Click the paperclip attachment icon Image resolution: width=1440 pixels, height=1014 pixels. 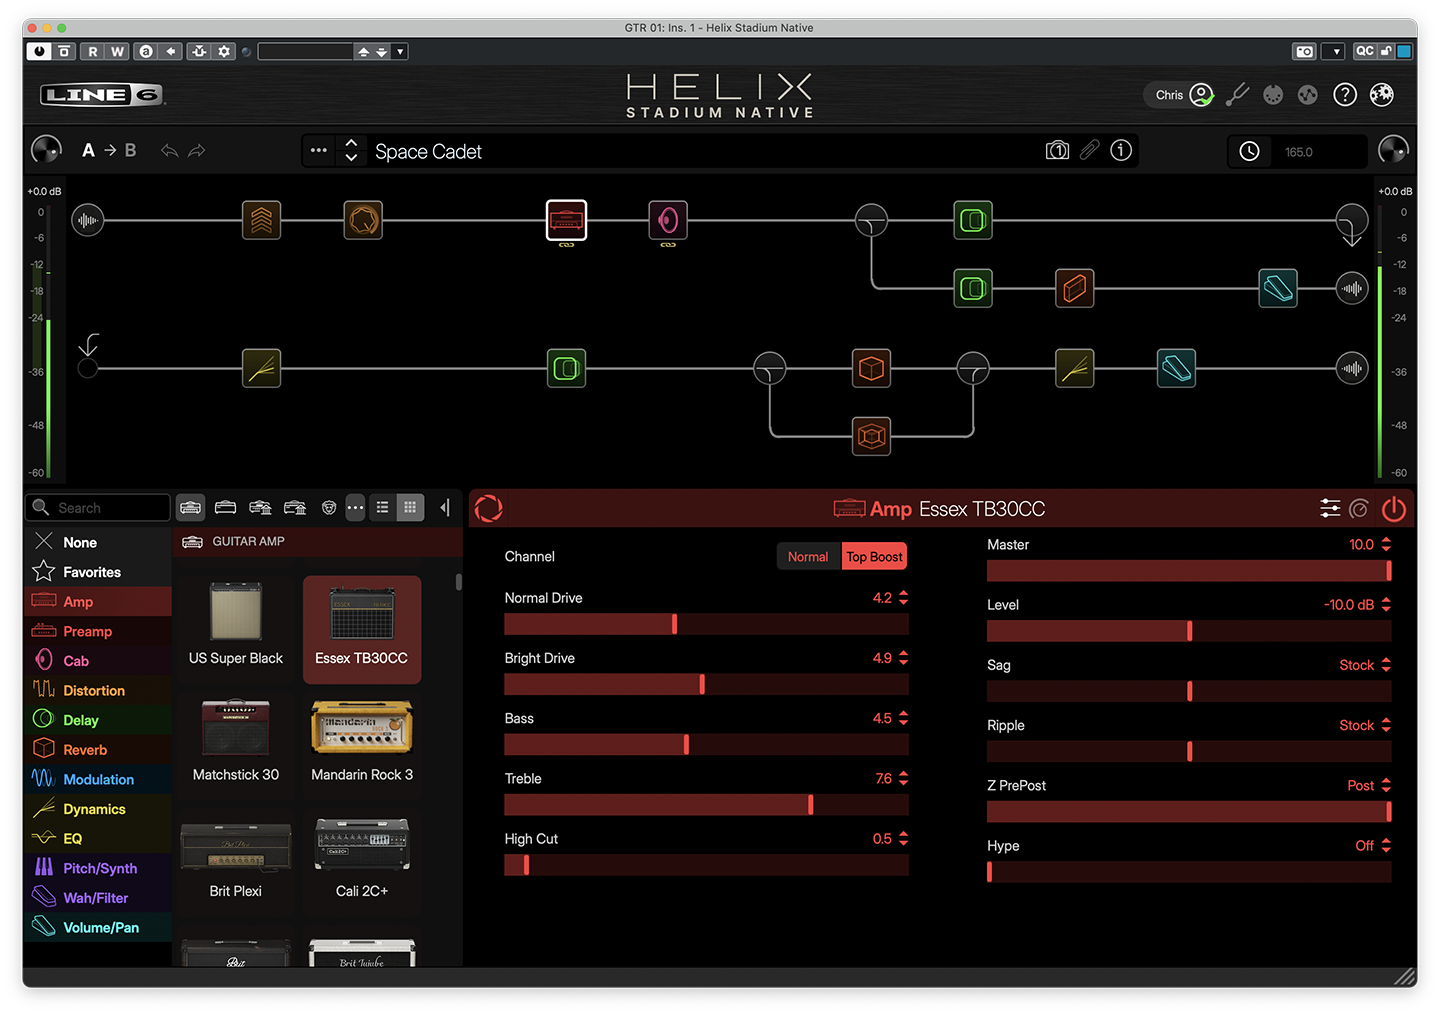[x=1090, y=150]
